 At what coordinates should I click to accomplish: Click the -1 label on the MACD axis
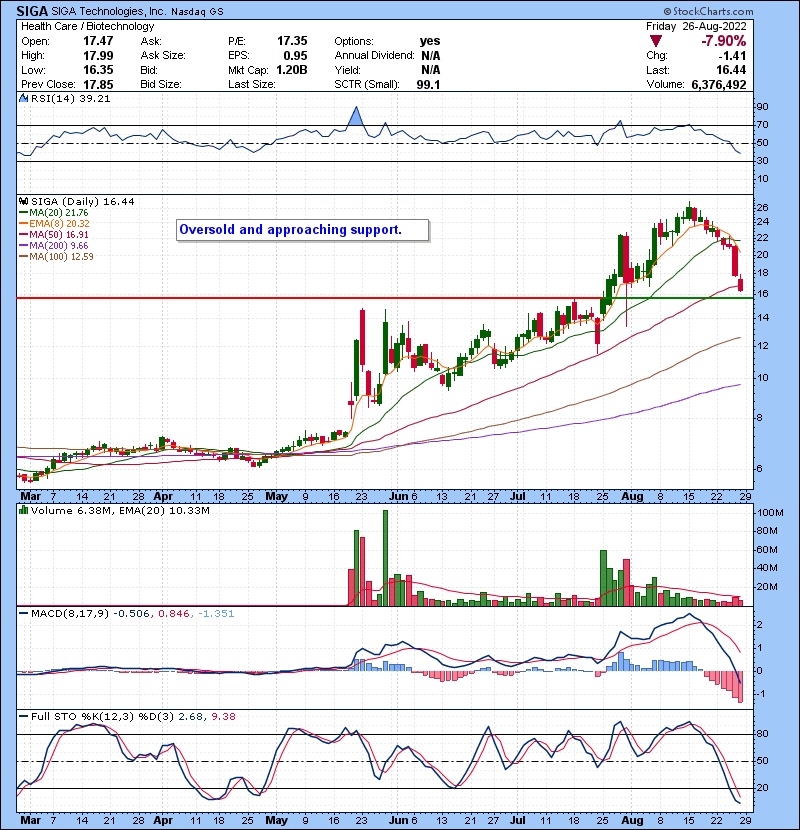760,693
